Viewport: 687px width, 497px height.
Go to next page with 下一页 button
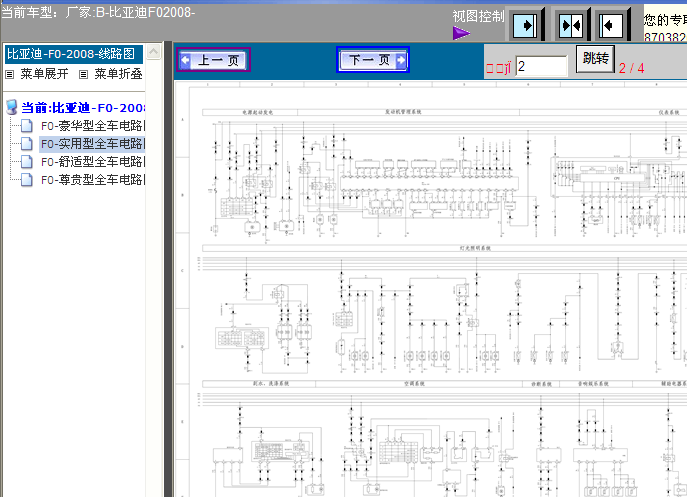pyautogui.click(x=373, y=60)
